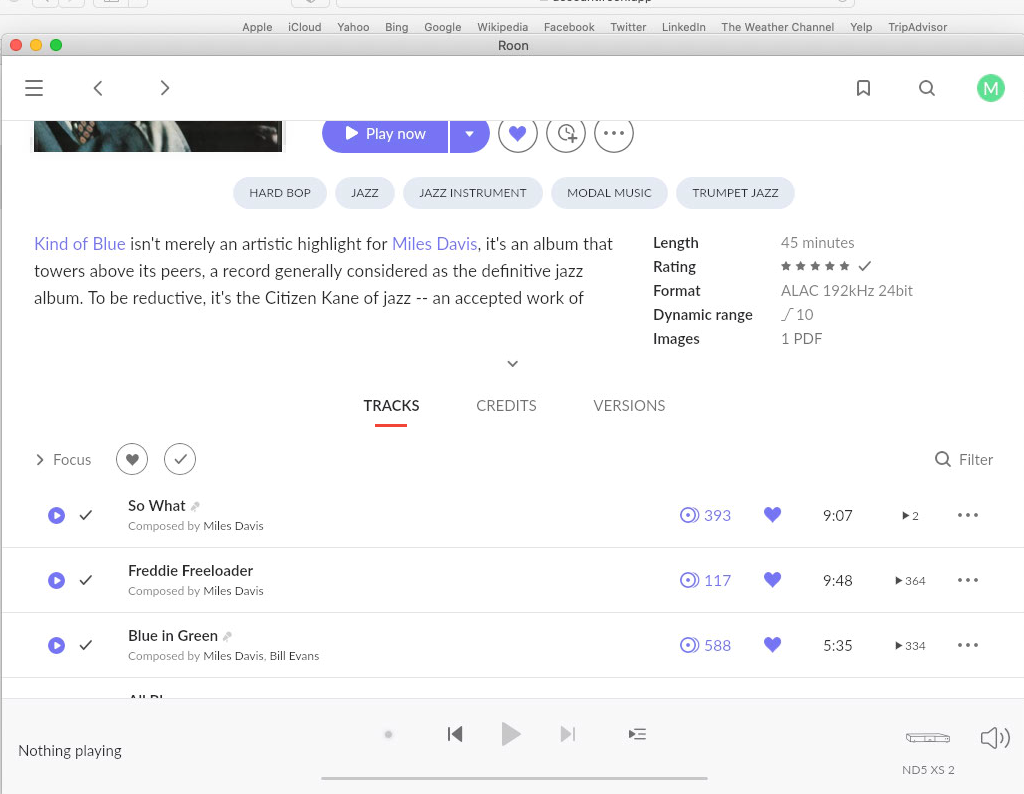This screenshot has height=794, width=1024.
Task: Play the Blue in Green track
Action: tap(57, 645)
